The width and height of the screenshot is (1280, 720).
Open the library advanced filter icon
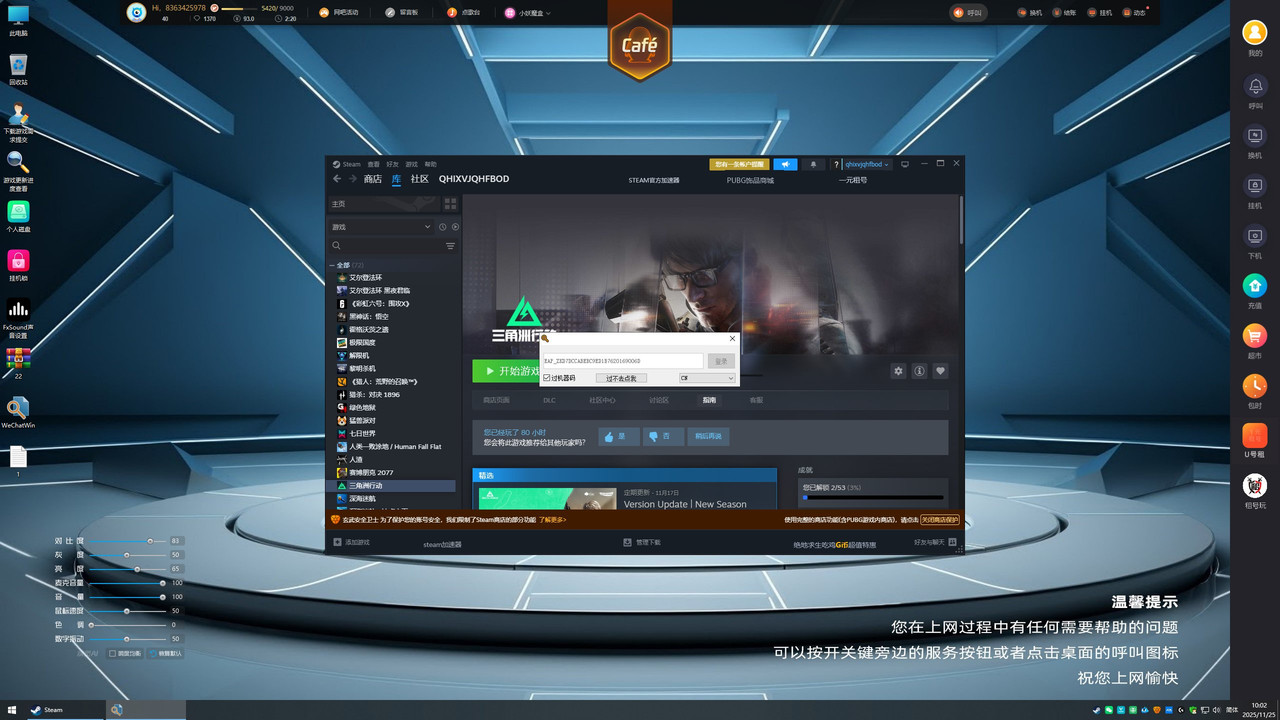pos(450,245)
